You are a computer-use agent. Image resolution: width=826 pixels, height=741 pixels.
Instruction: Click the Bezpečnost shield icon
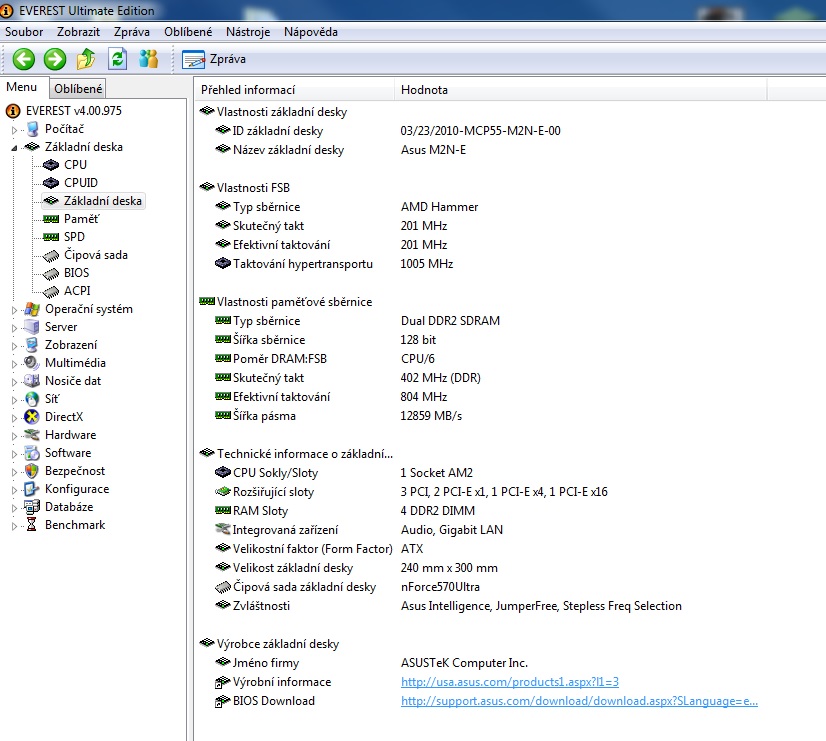(x=32, y=470)
